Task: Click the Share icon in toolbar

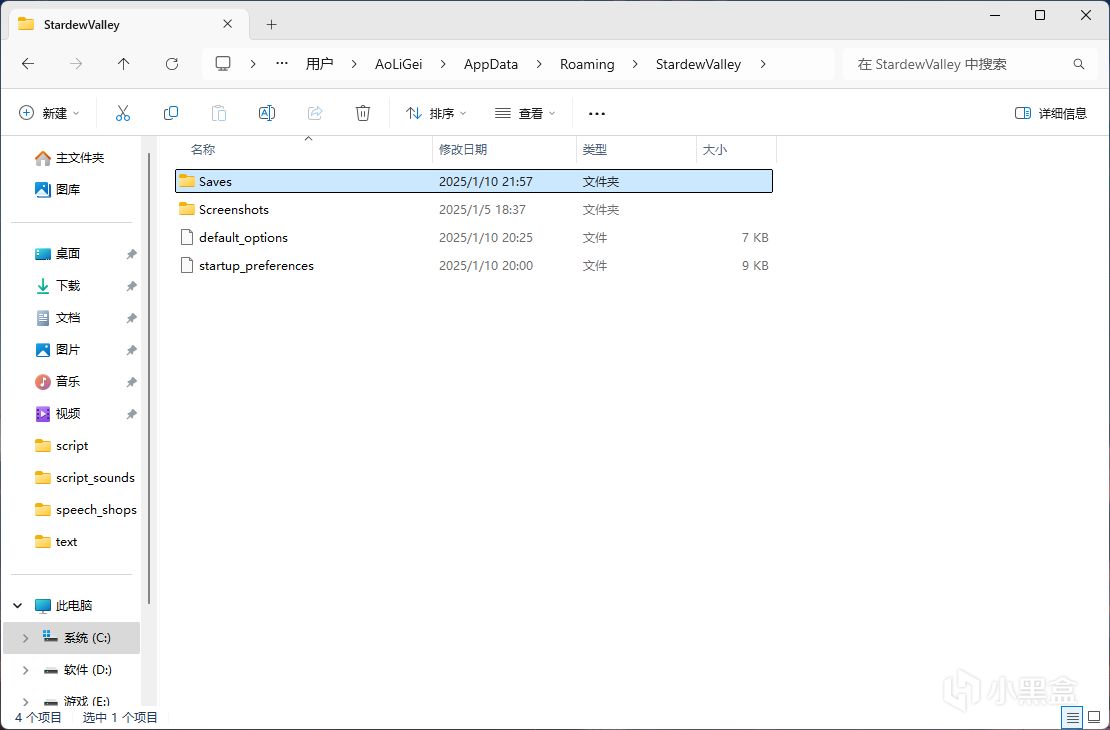Action: pyautogui.click(x=315, y=113)
